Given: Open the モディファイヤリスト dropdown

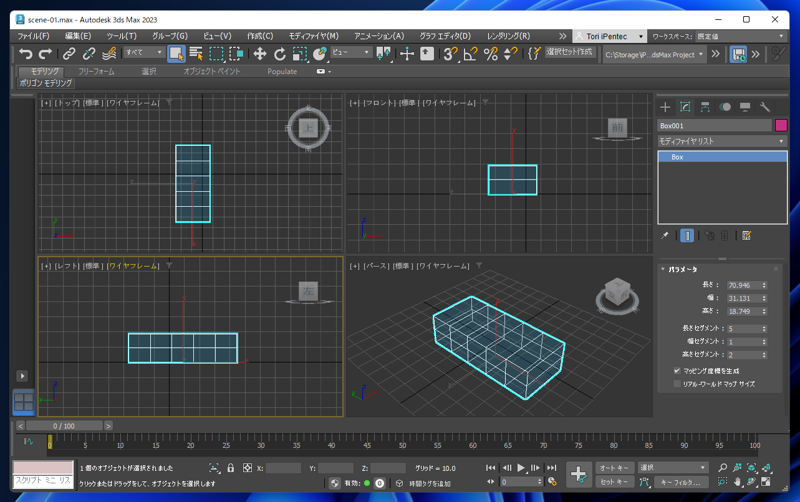Looking at the screenshot, I should [x=722, y=141].
